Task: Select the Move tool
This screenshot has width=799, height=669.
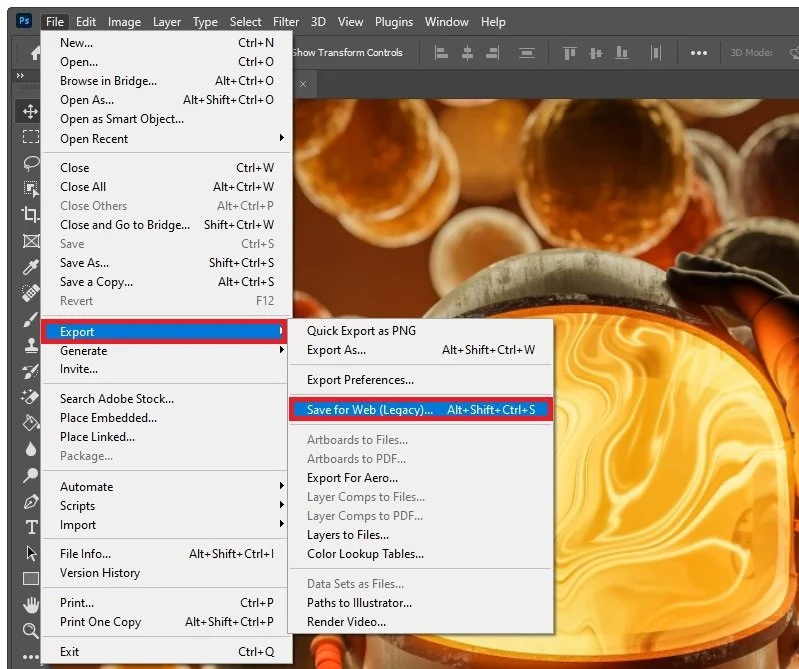Action: point(30,112)
